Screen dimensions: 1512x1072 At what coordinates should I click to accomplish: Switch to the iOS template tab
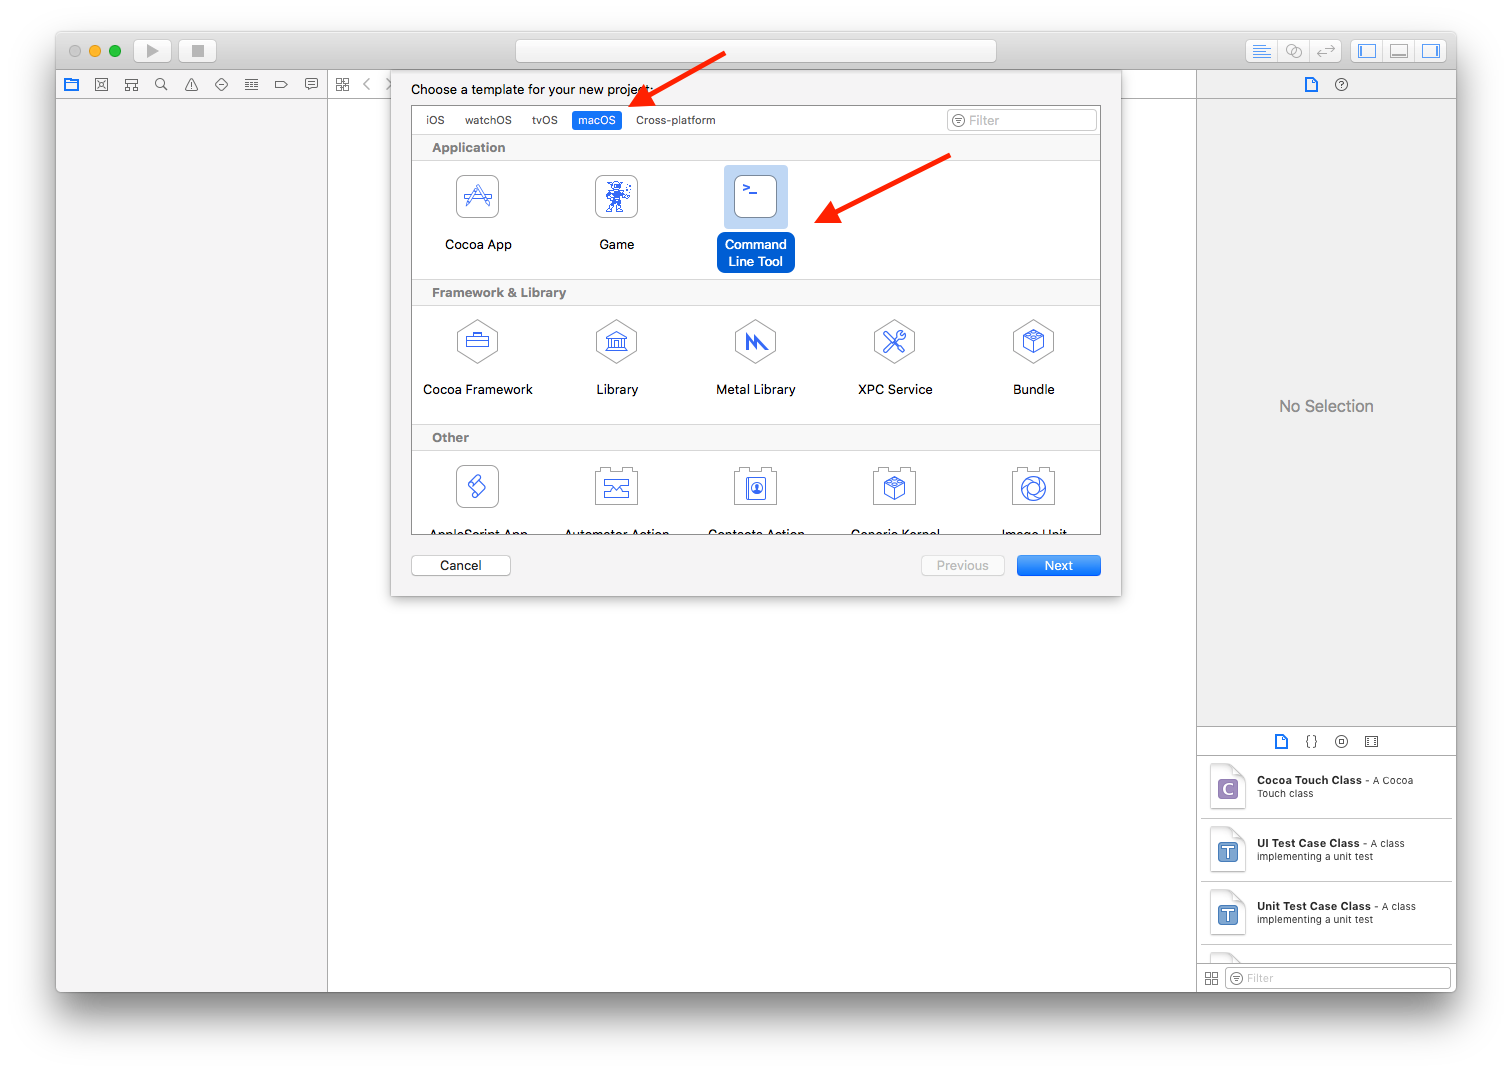tap(435, 120)
